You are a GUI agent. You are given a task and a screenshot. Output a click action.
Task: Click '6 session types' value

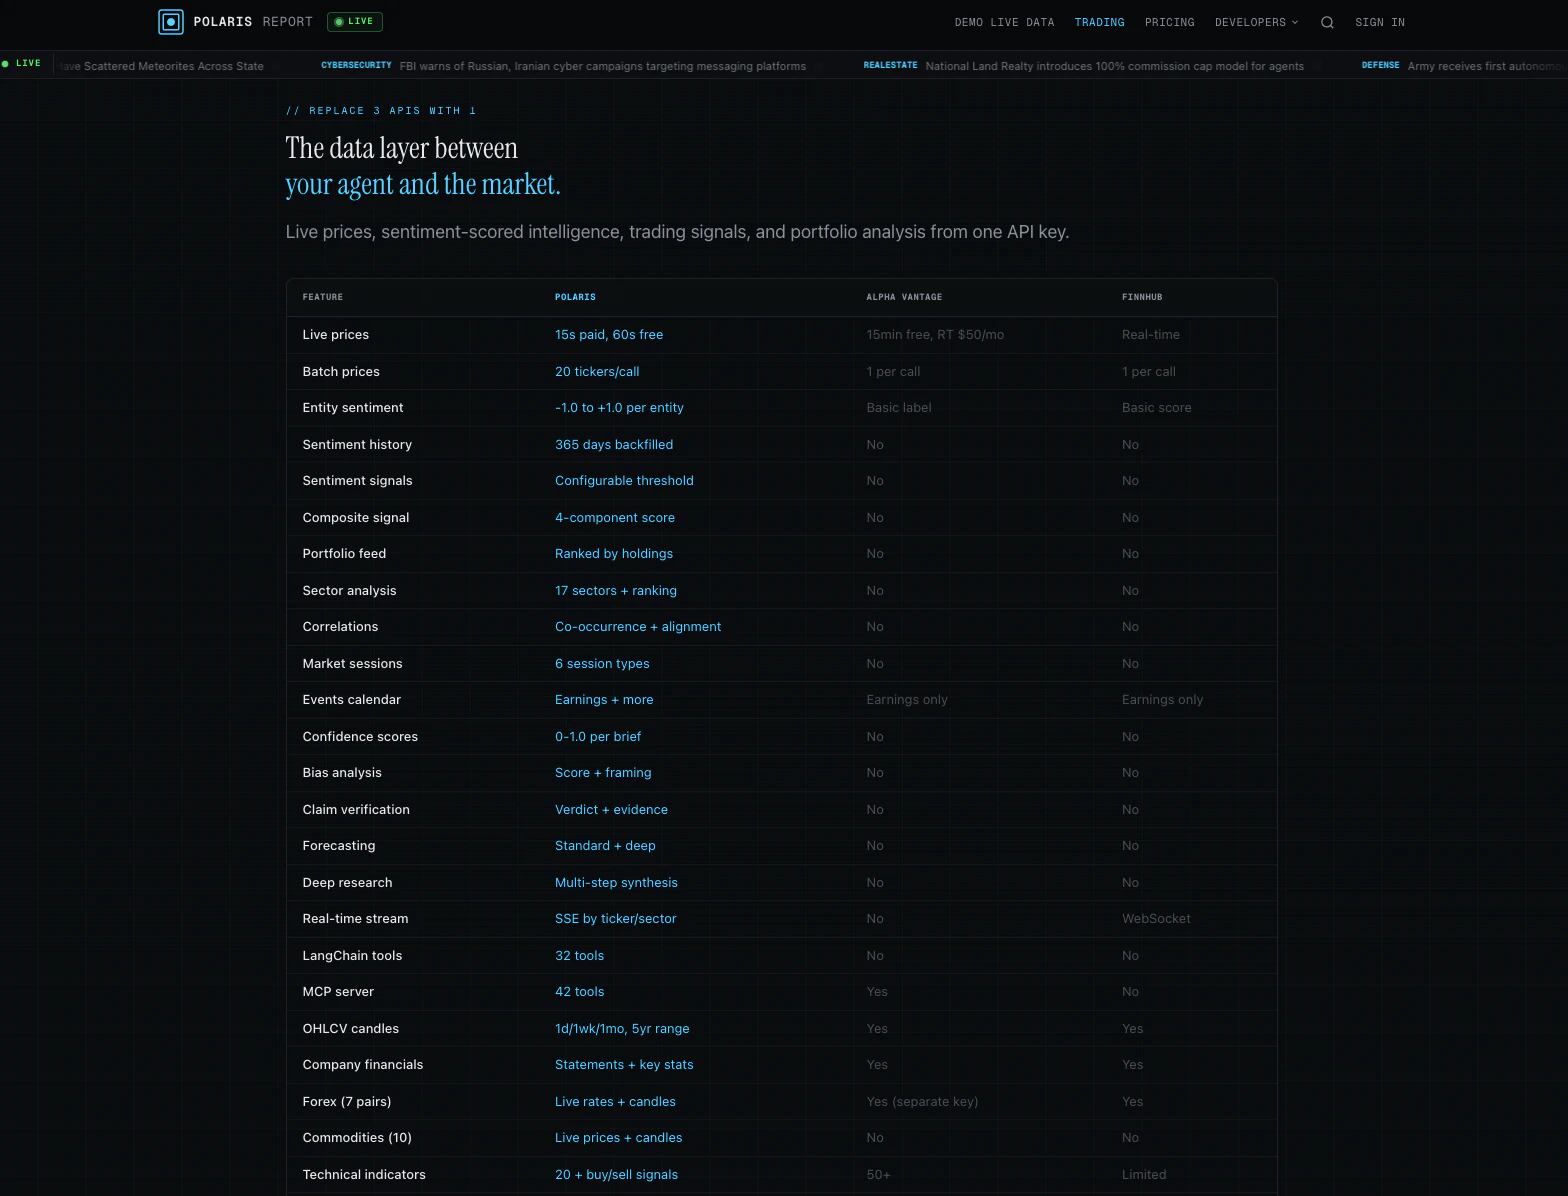click(x=602, y=664)
